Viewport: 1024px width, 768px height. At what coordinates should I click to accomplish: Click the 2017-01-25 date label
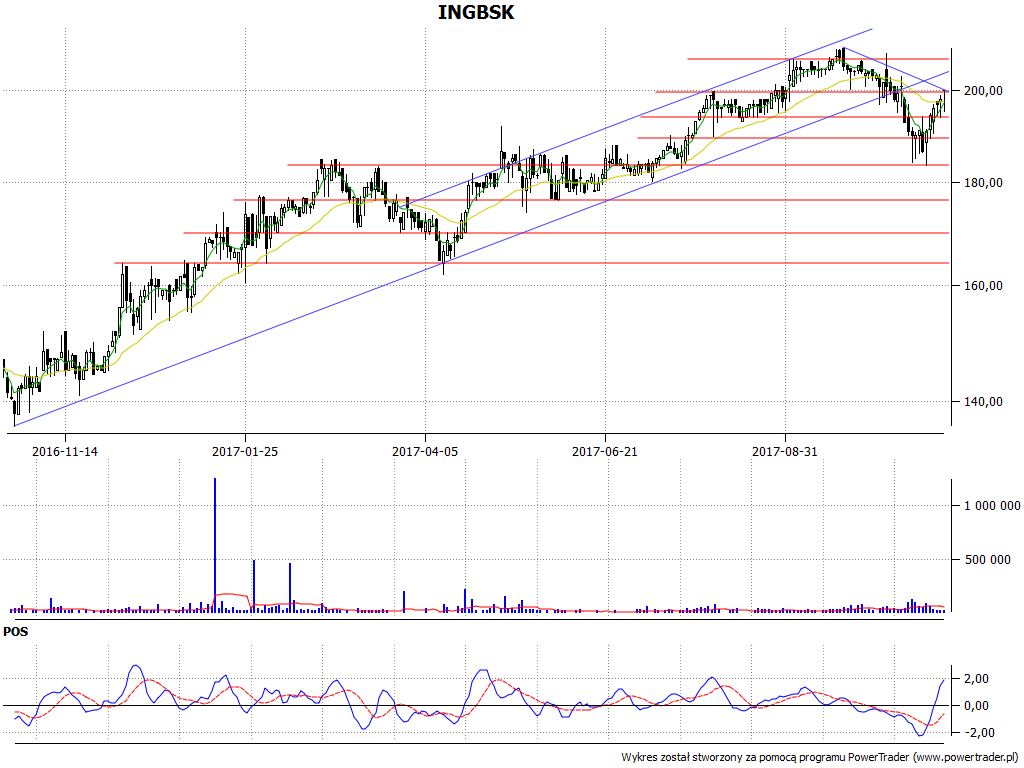(245, 451)
